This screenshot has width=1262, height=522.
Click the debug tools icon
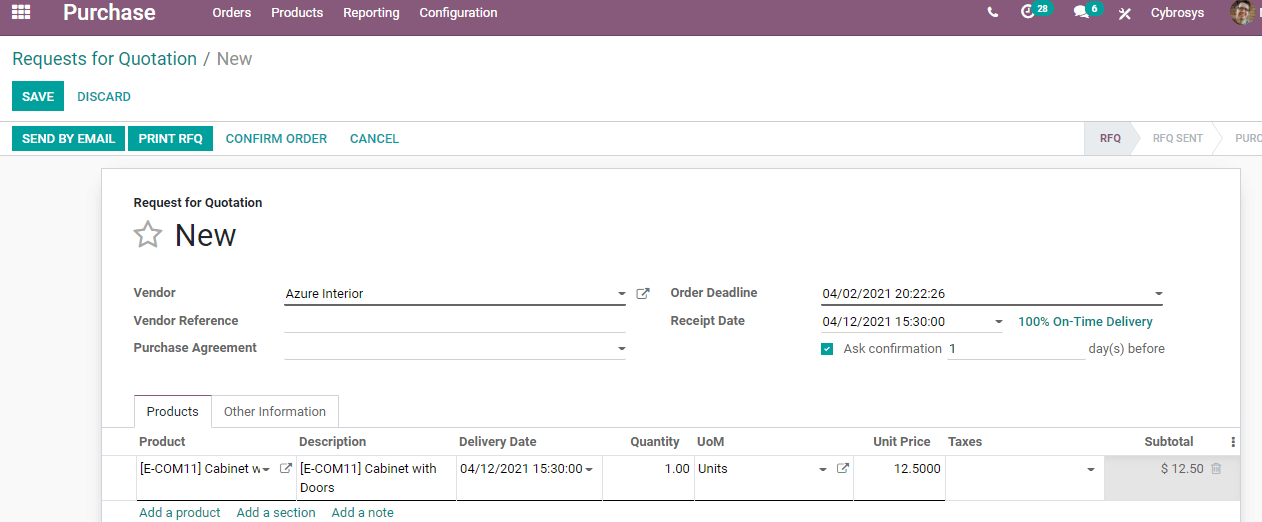coord(1125,13)
